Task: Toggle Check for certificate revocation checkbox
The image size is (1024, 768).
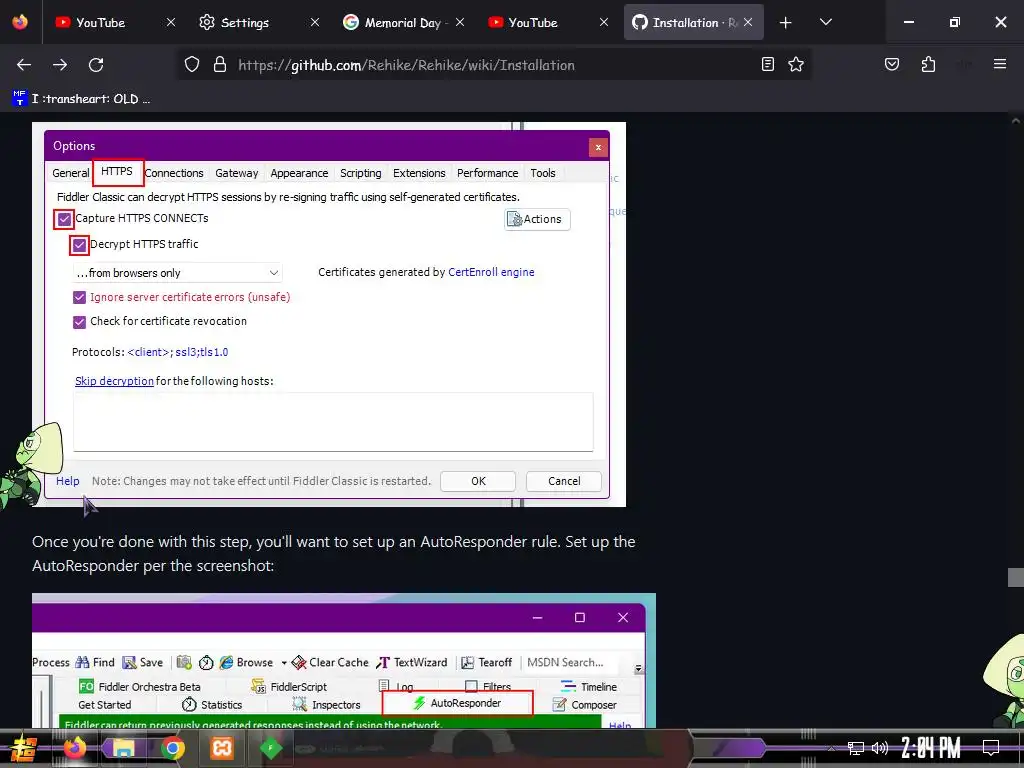Action: pos(79,322)
